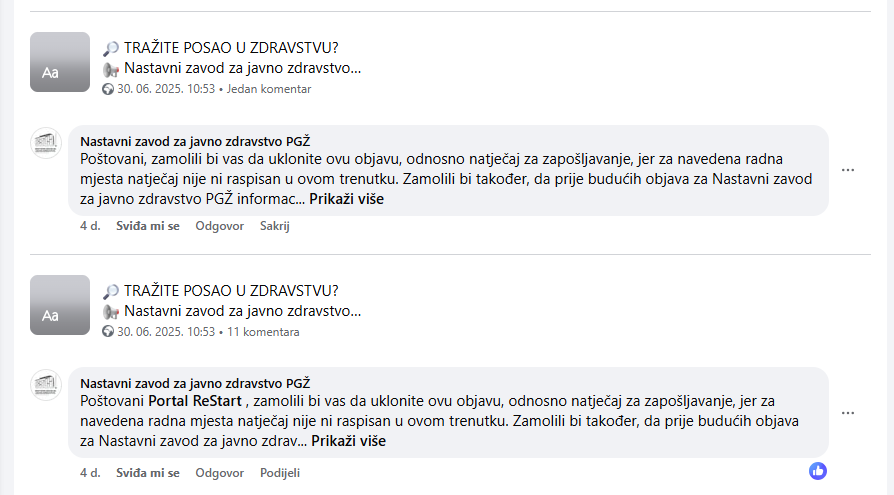Open the Aa thumbnail of the Jedan komentar post
Viewport: 894px width, 495px height.
click(x=60, y=62)
